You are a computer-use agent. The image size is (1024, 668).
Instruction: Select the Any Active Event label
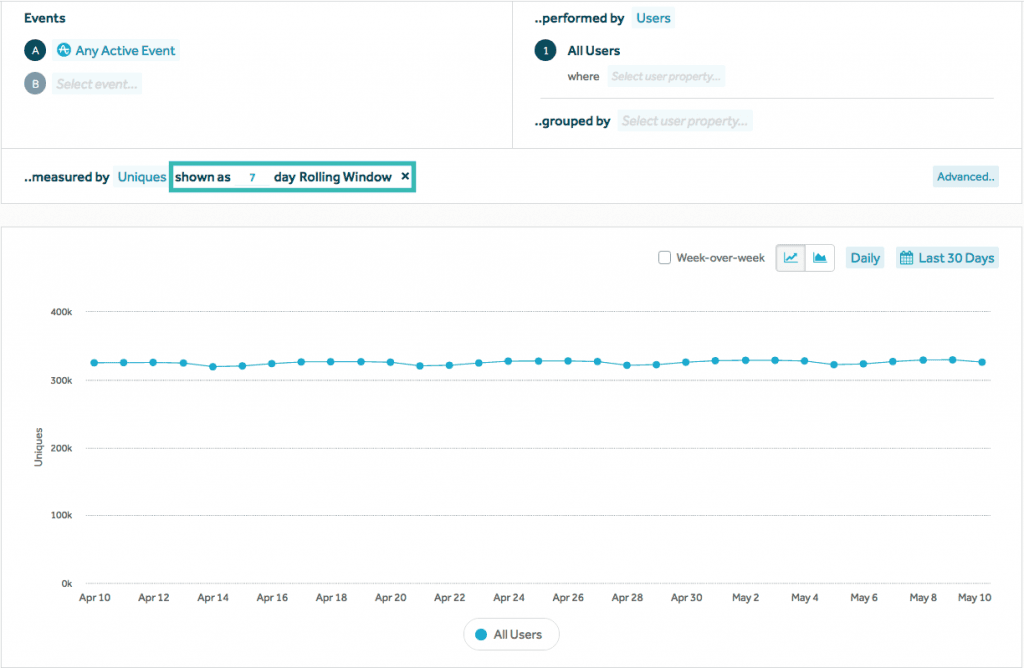(x=125, y=51)
